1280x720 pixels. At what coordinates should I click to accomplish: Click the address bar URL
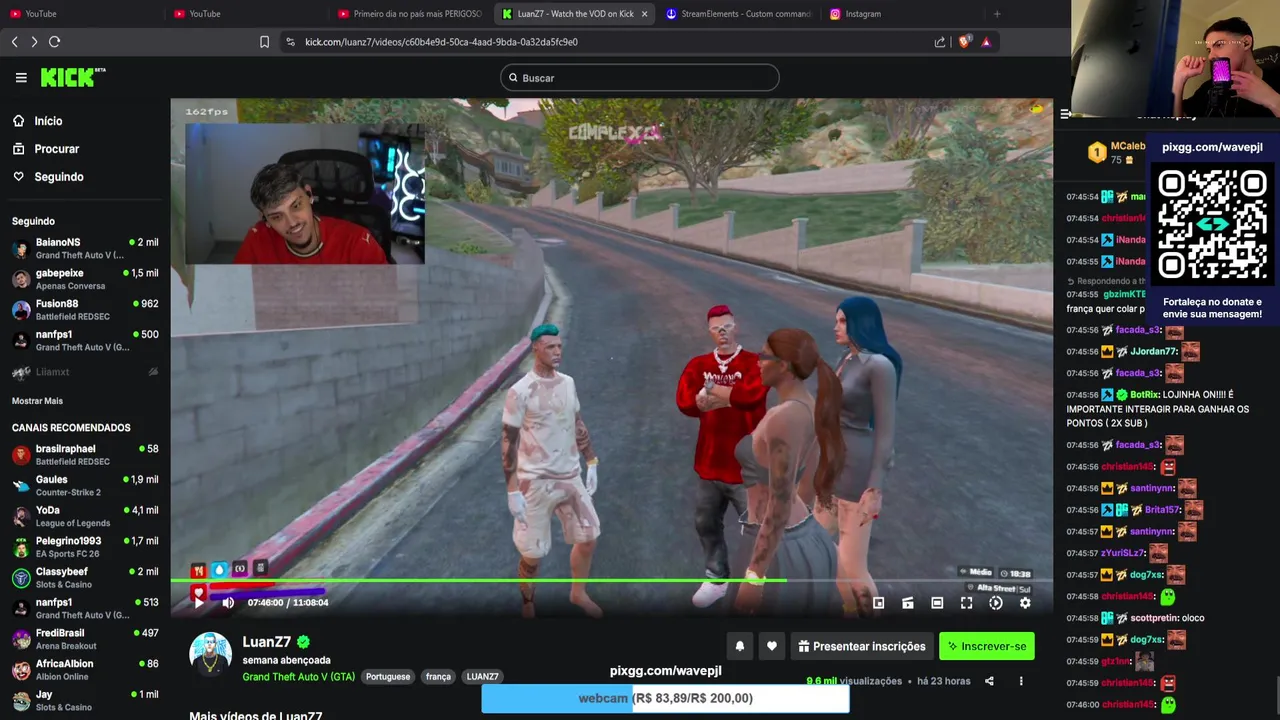click(441, 42)
